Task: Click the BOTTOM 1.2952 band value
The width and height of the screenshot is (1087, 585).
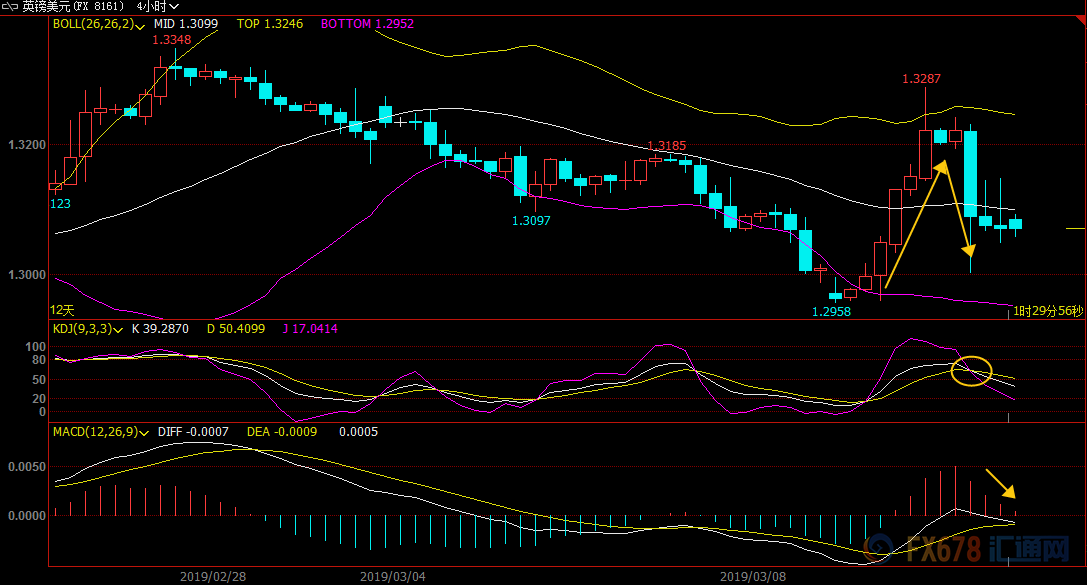Action: pos(367,24)
